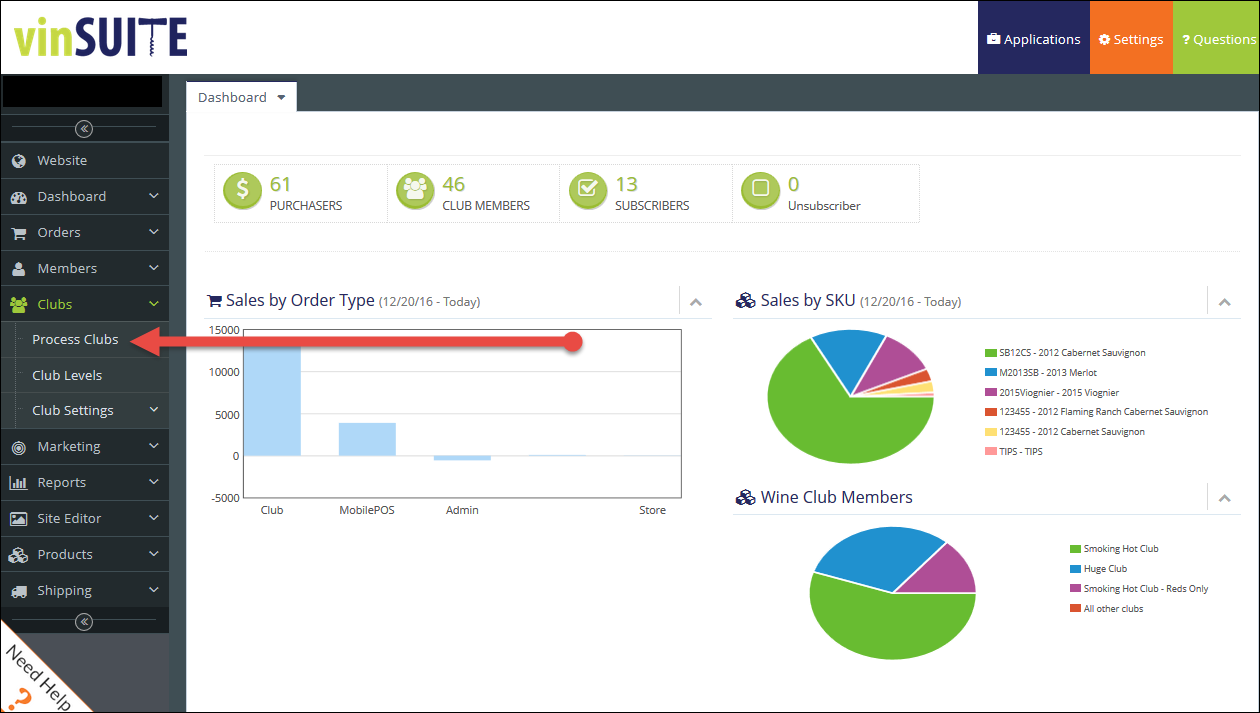Collapse the Wine Club Members panel
The height and width of the screenshot is (713, 1260).
click(1224, 498)
